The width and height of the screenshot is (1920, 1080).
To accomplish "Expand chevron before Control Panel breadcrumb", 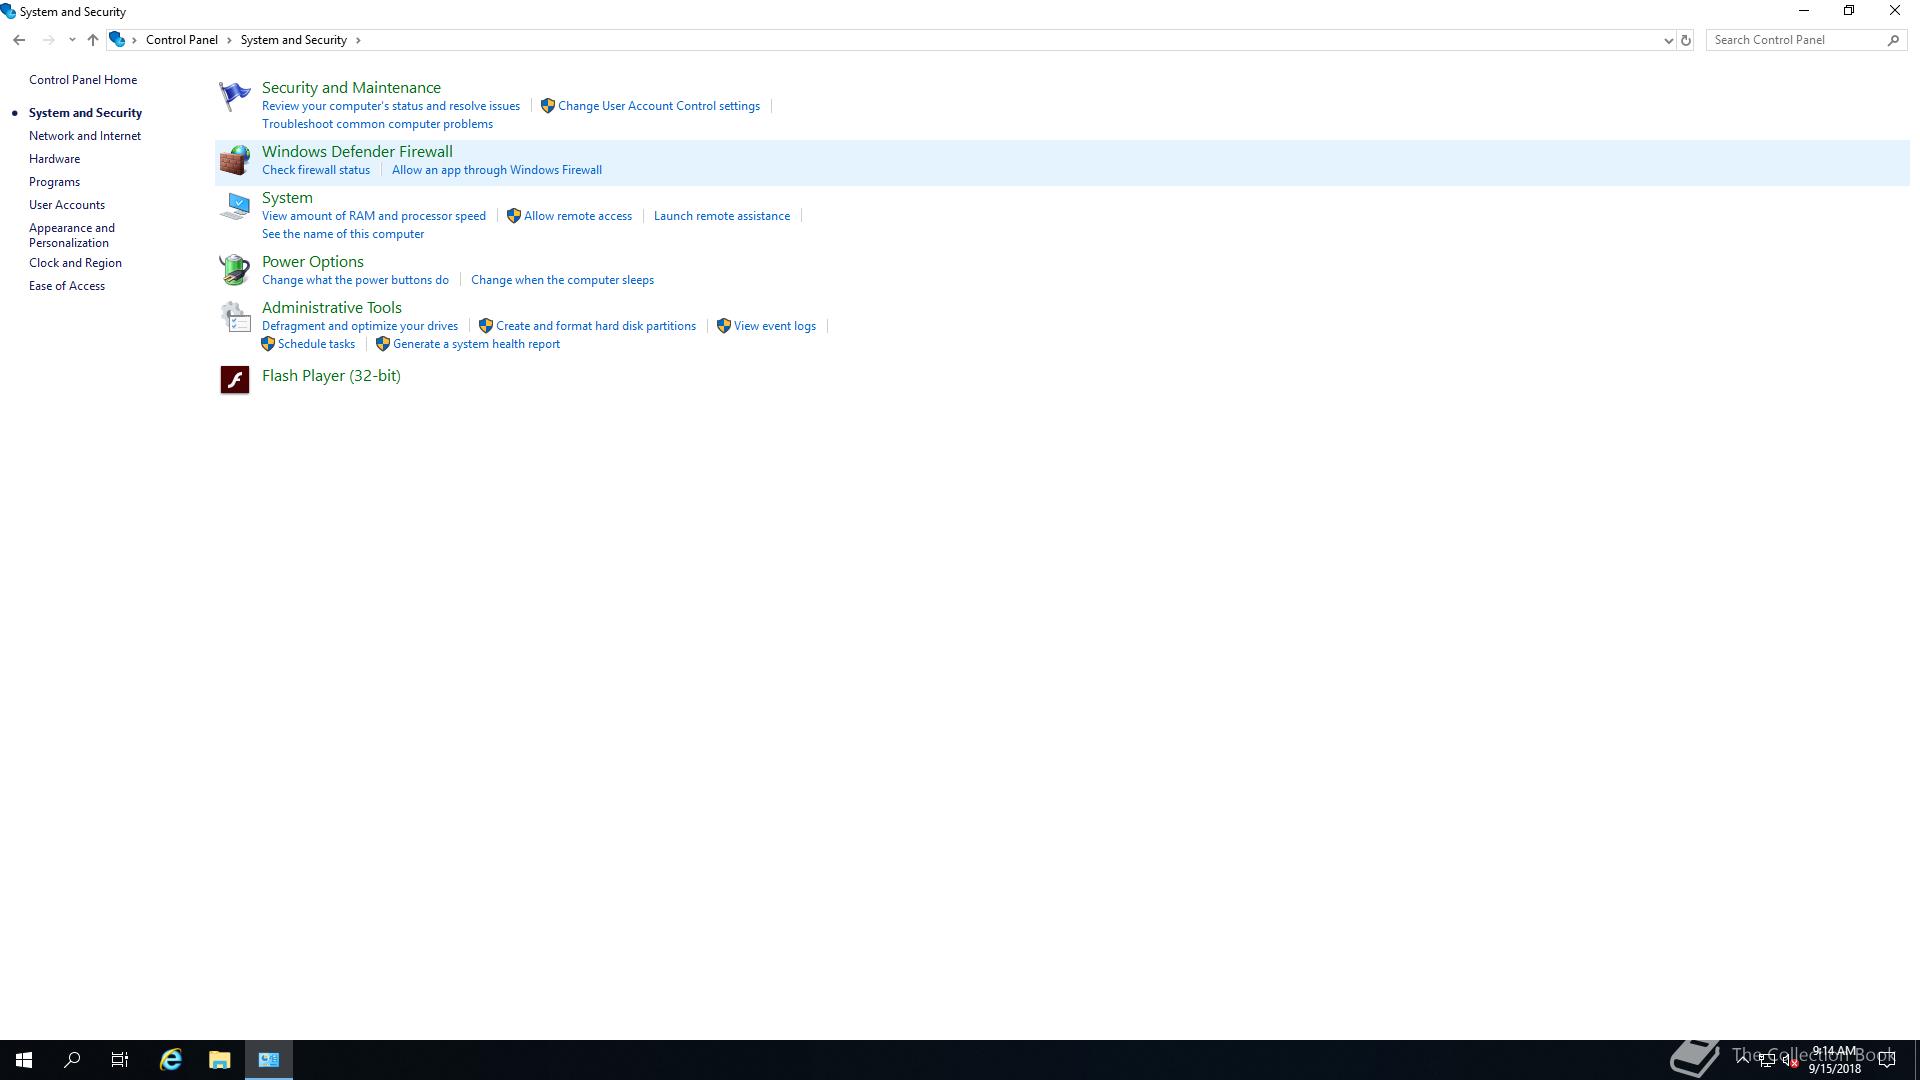I will click(134, 40).
